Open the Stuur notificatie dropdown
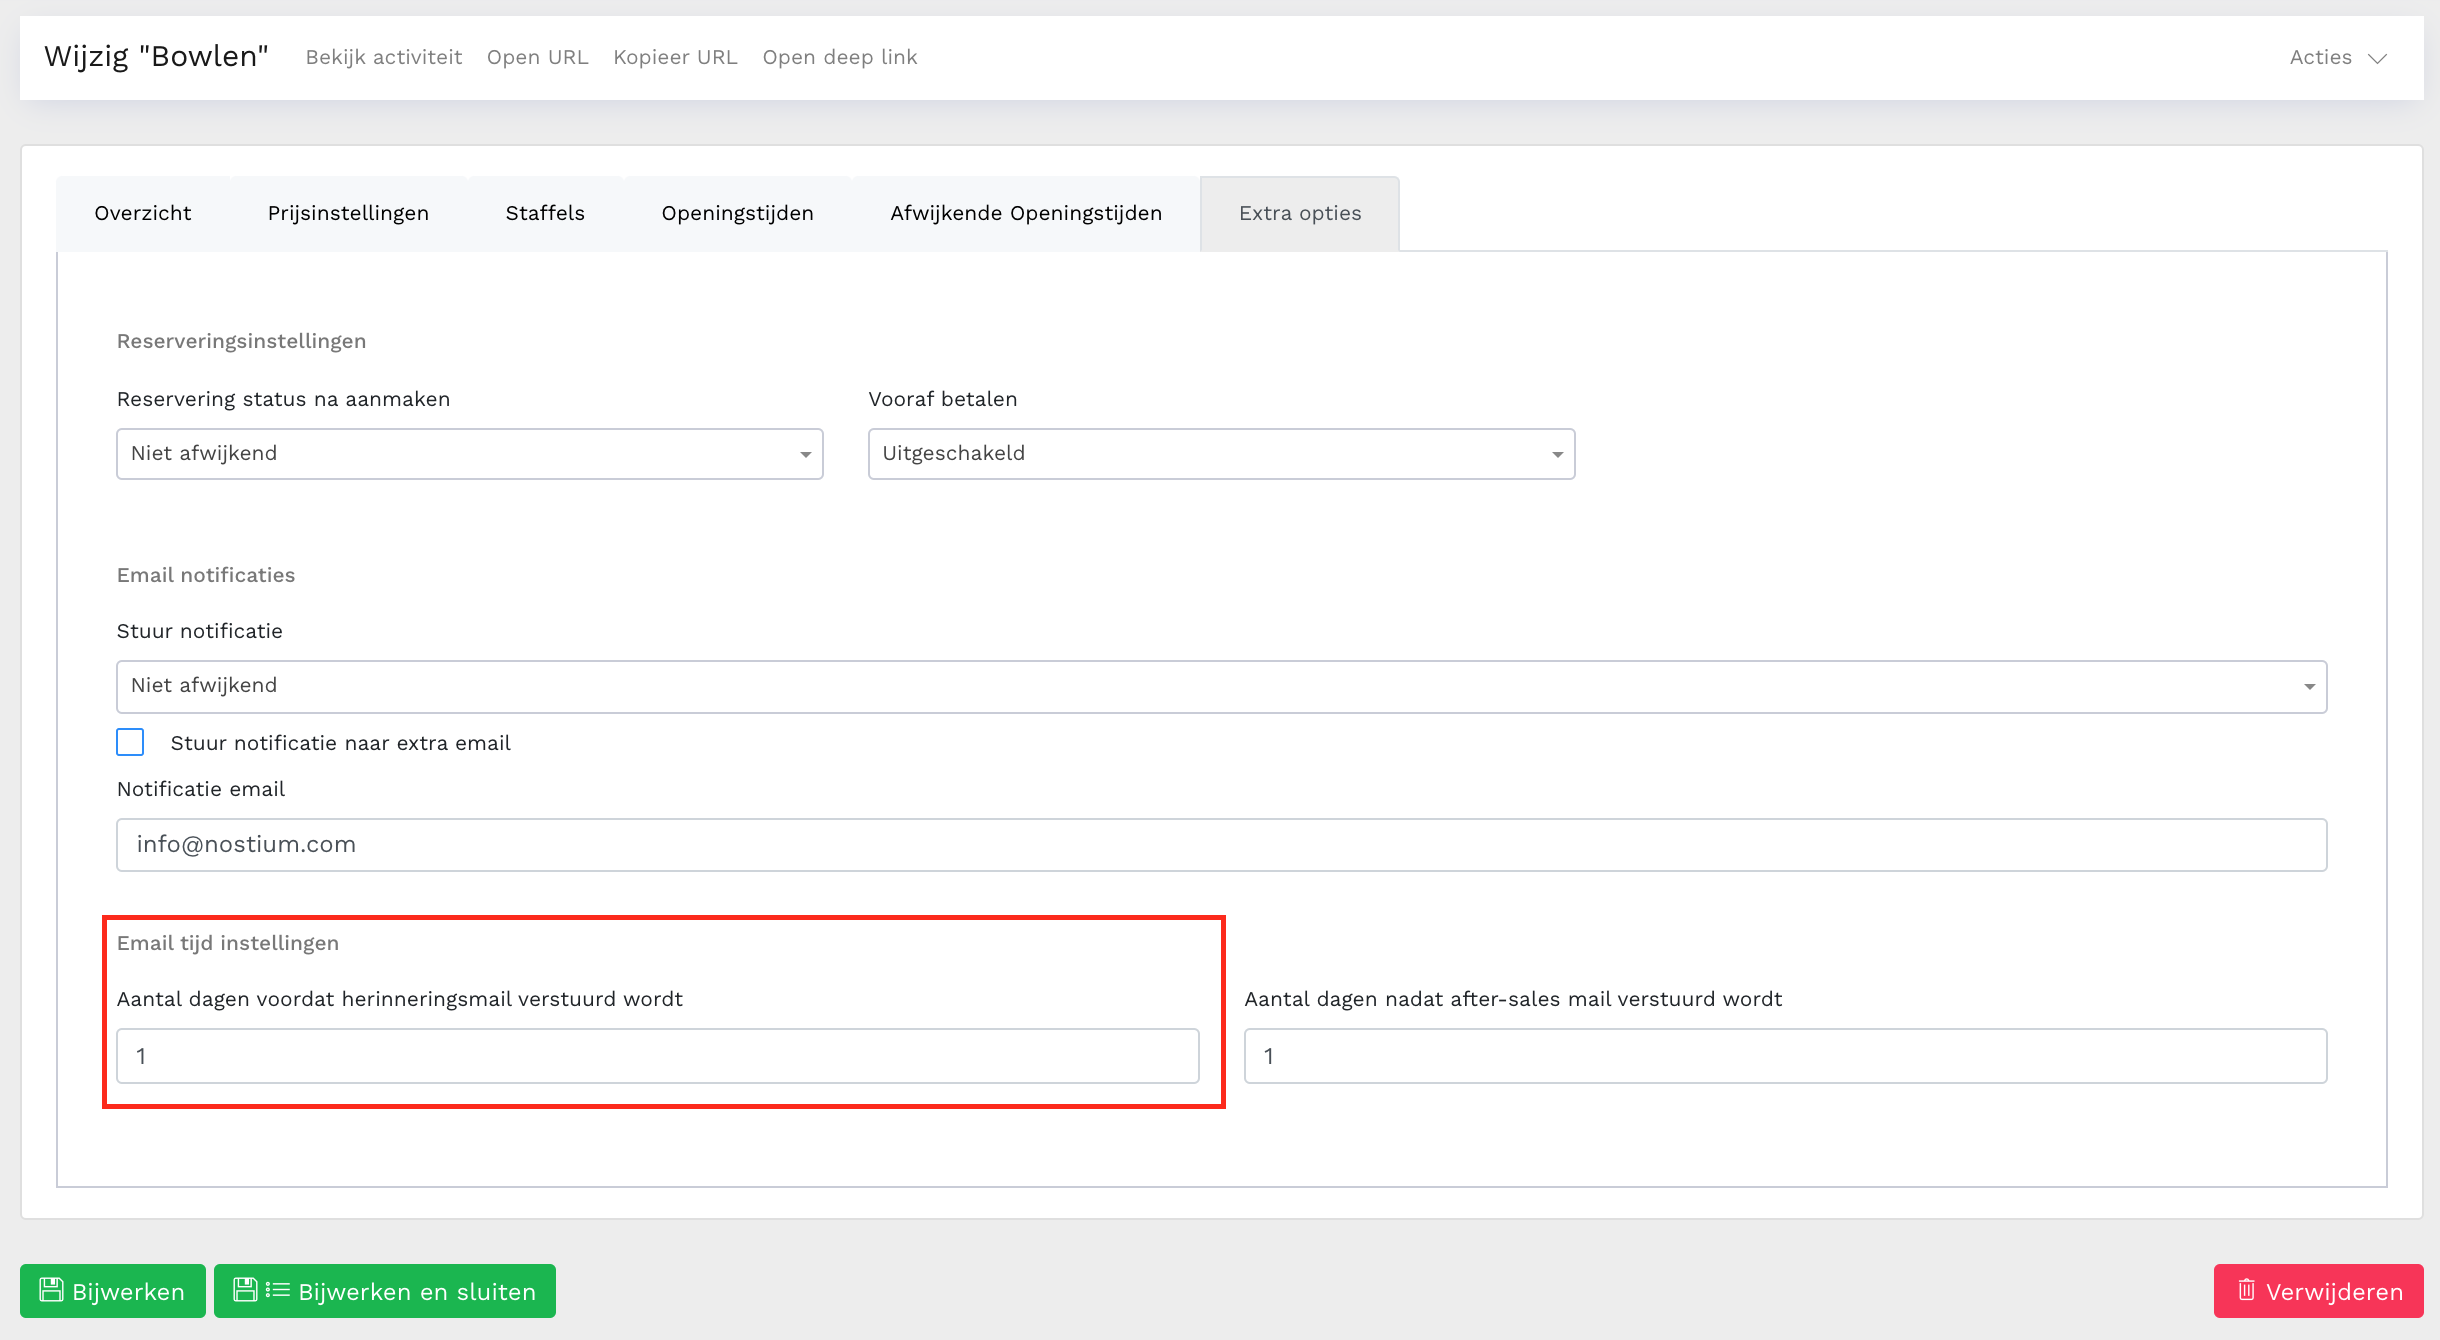 1221,686
